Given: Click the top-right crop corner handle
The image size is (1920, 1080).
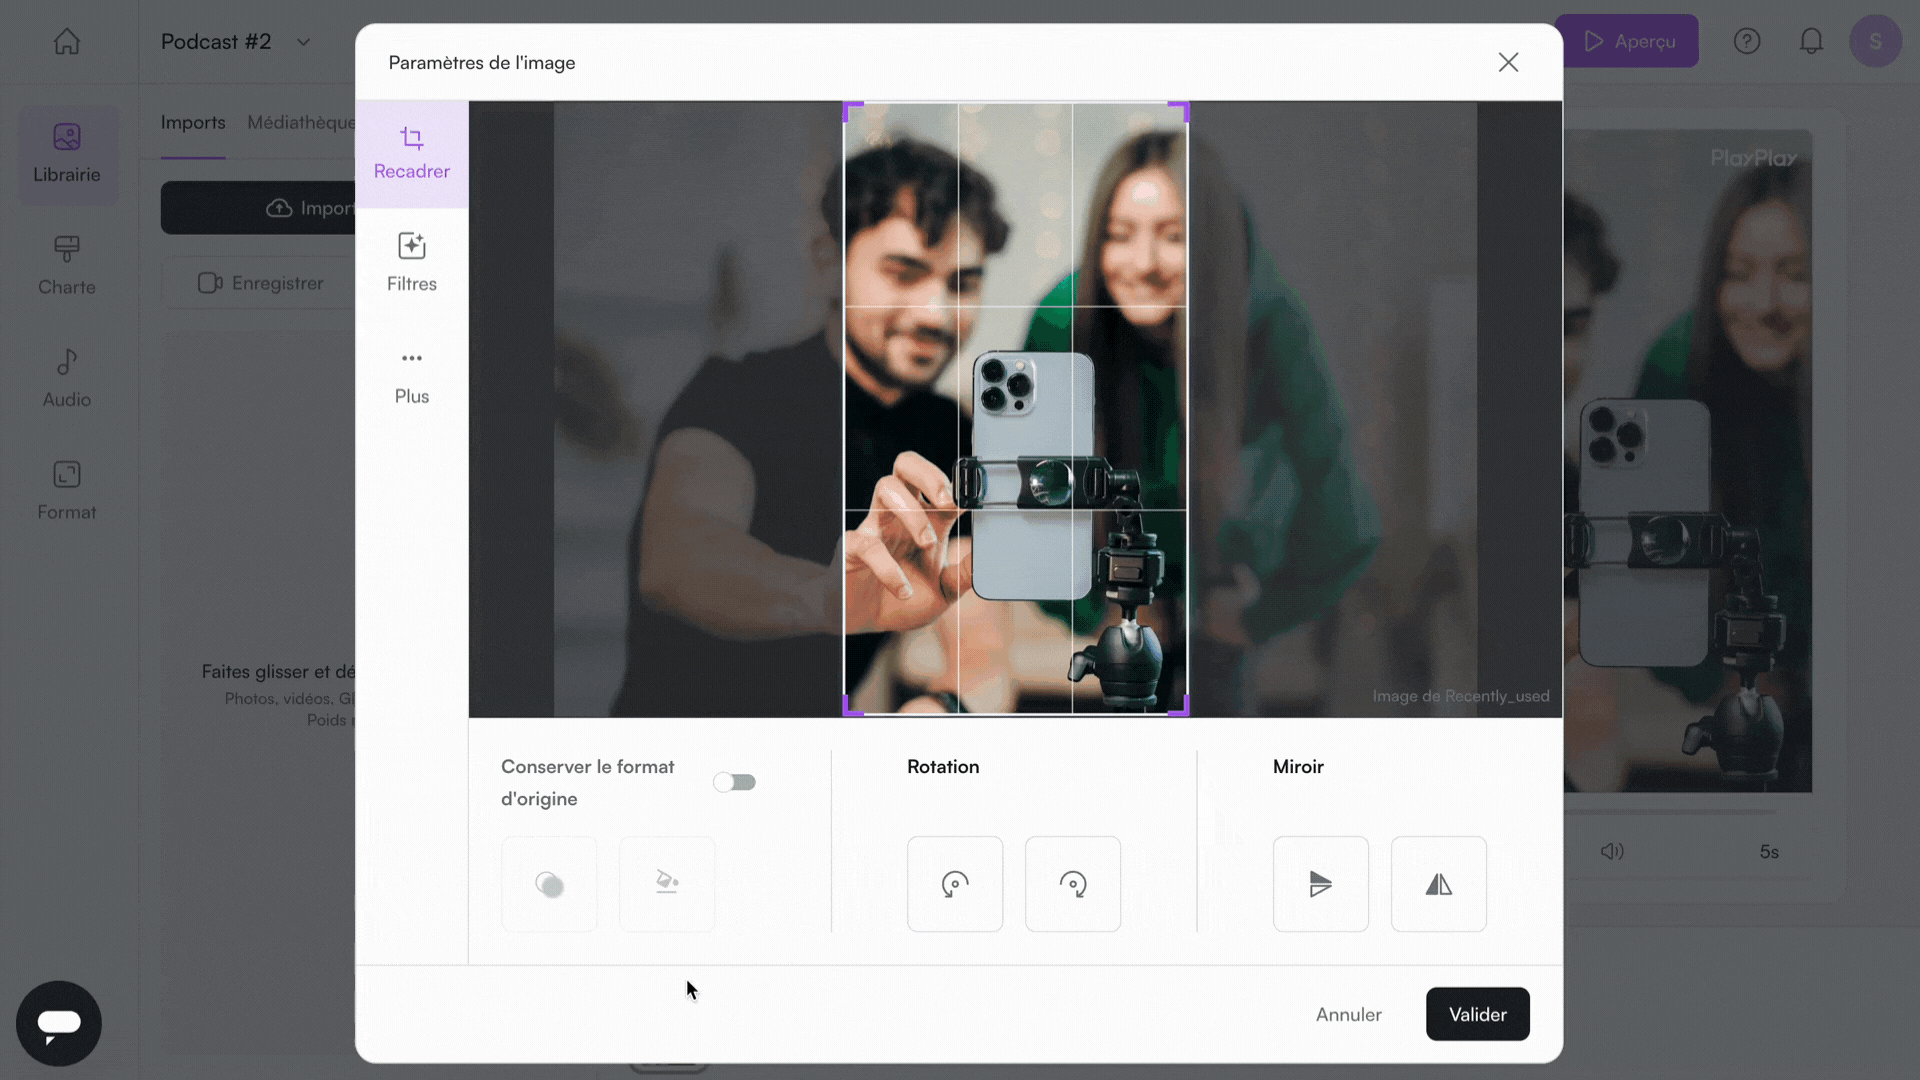Looking at the screenshot, I should pyautogui.click(x=1181, y=109).
